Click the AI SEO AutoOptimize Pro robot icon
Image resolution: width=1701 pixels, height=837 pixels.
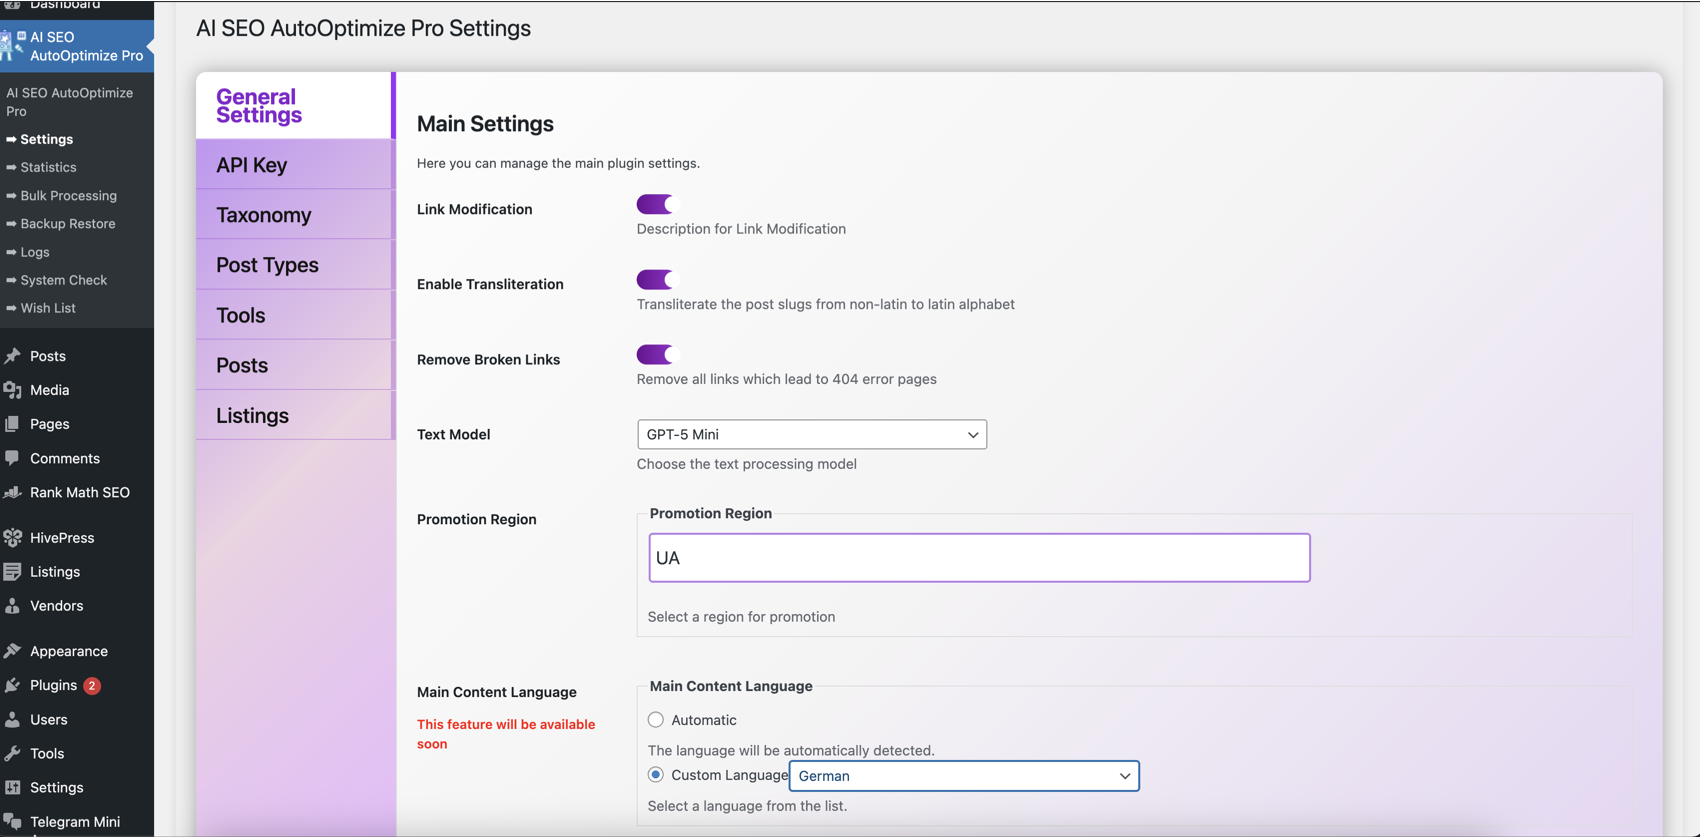(x=12, y=44)
